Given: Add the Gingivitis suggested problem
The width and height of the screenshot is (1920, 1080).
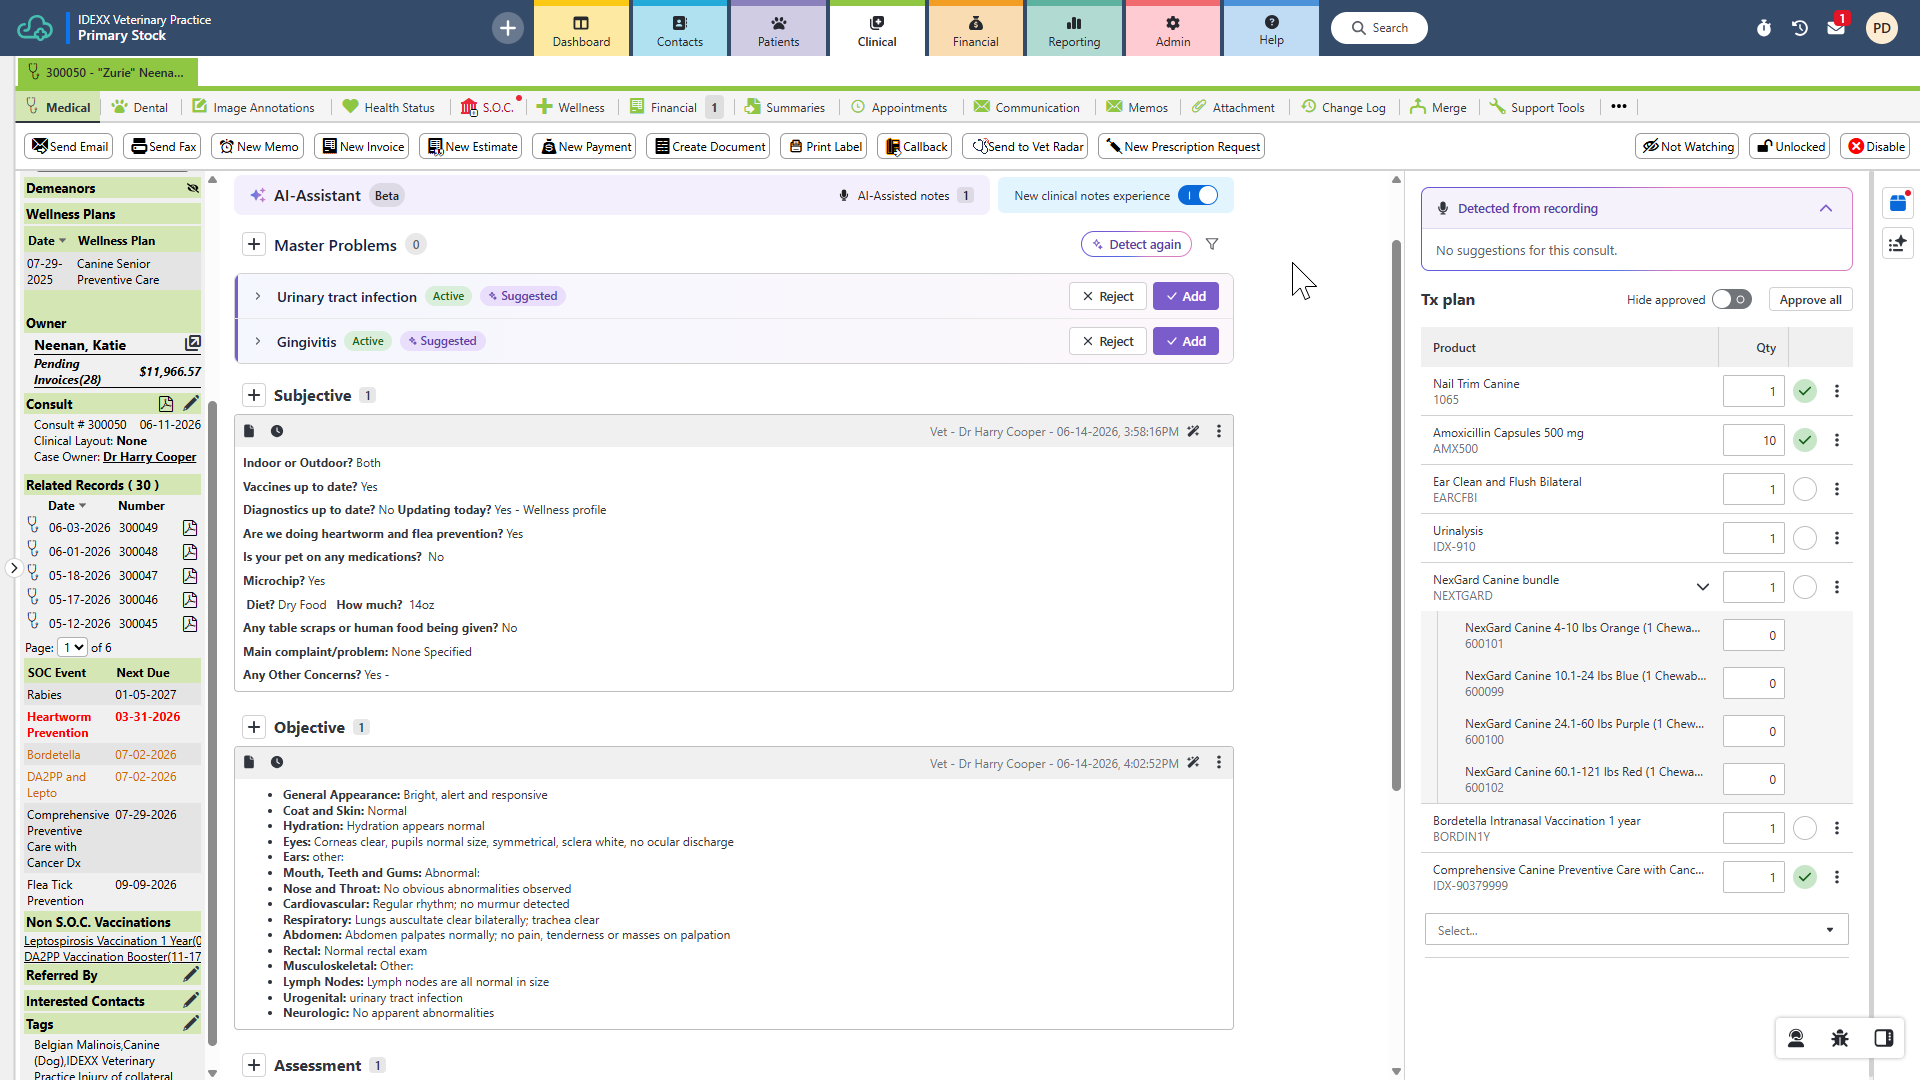Looking at the screenshot, I should point(1186,341).
